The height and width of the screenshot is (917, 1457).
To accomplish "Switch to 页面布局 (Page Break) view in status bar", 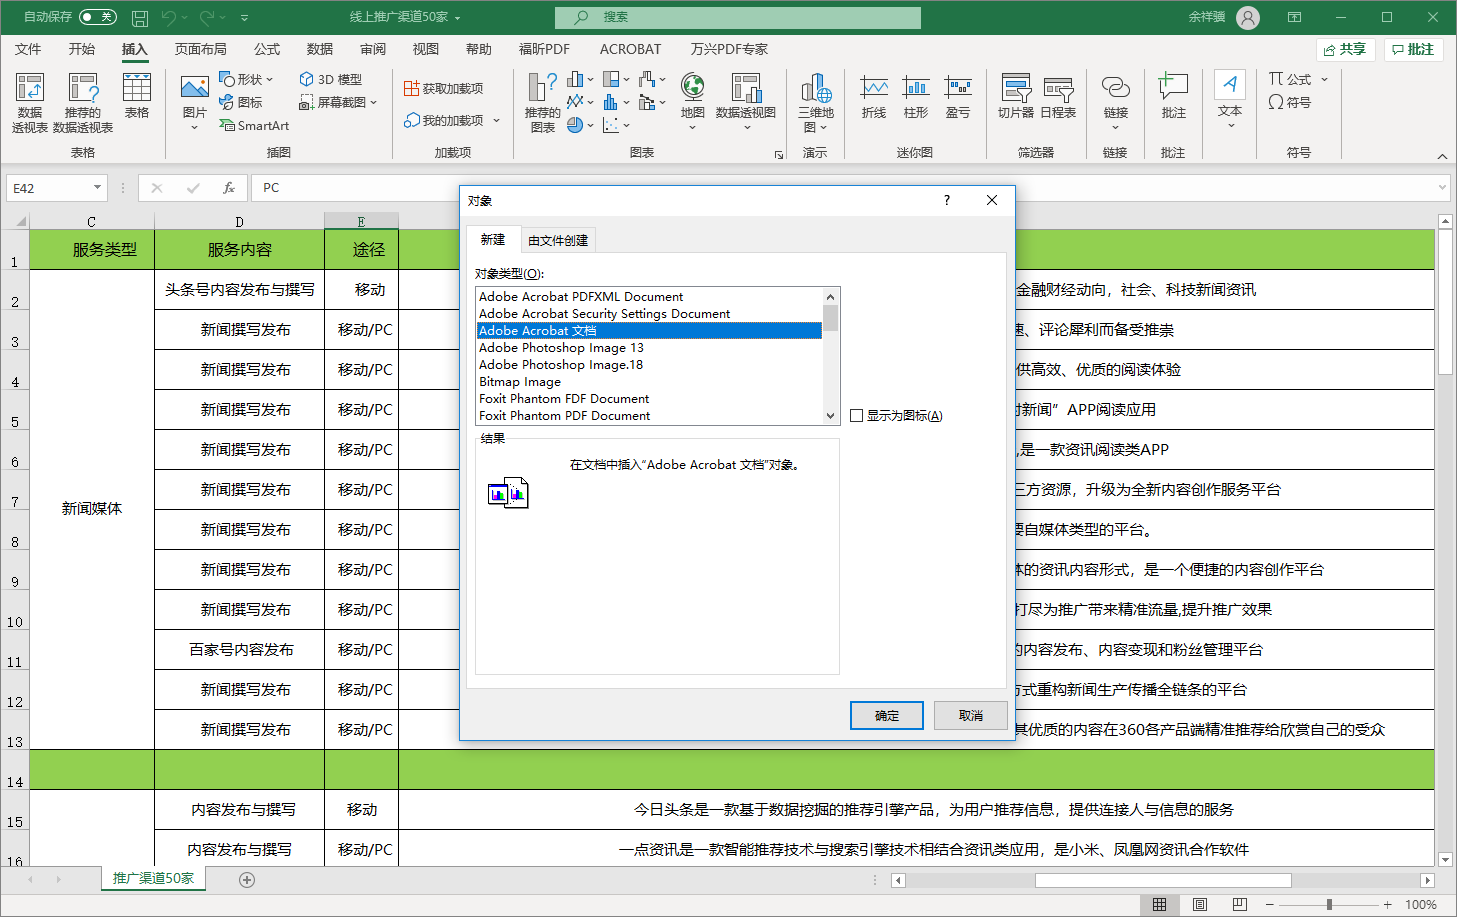I will (1199, 904).
